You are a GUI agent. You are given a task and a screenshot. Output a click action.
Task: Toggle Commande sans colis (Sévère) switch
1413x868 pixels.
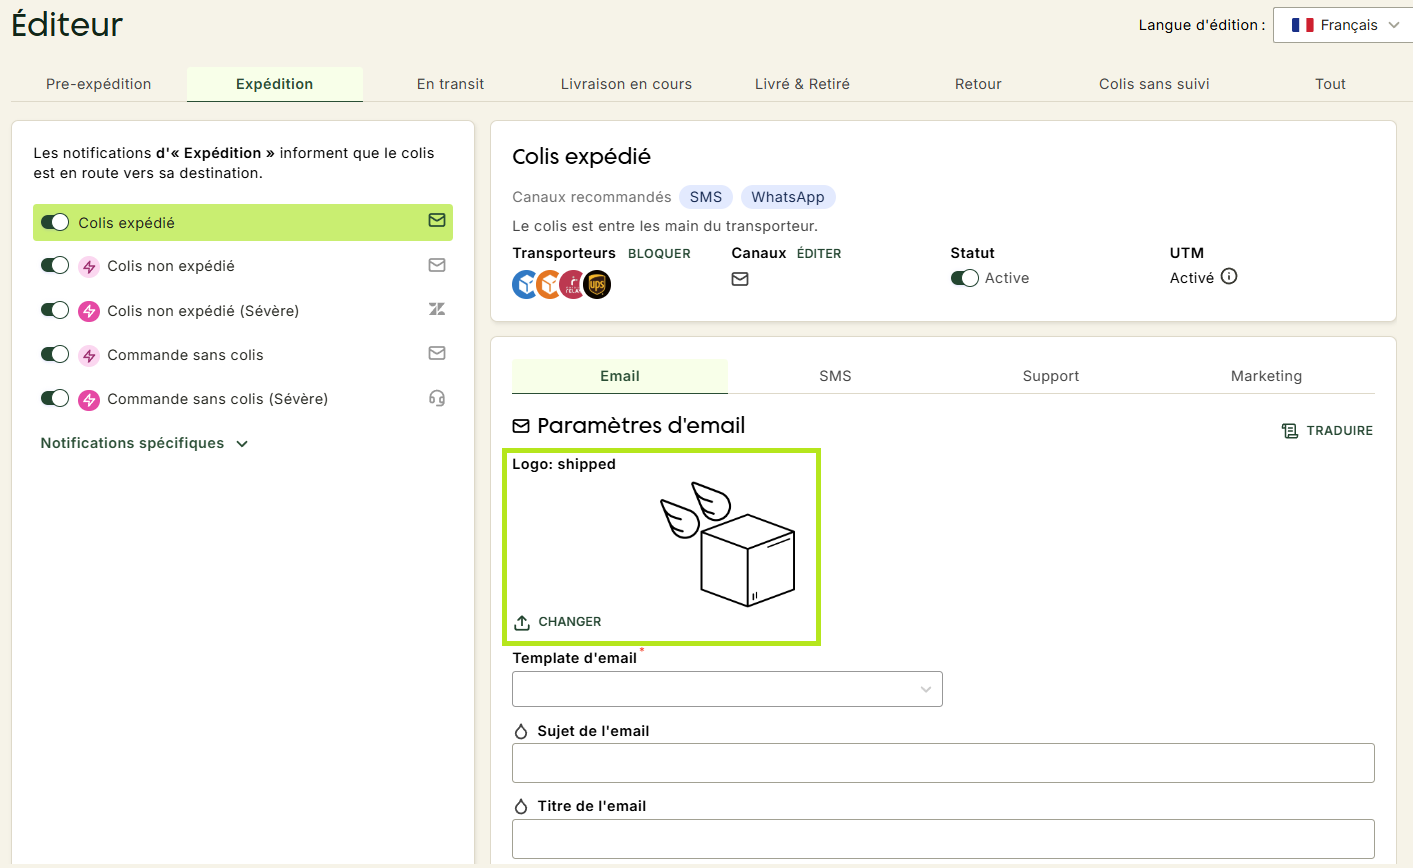tap(55, 398)
